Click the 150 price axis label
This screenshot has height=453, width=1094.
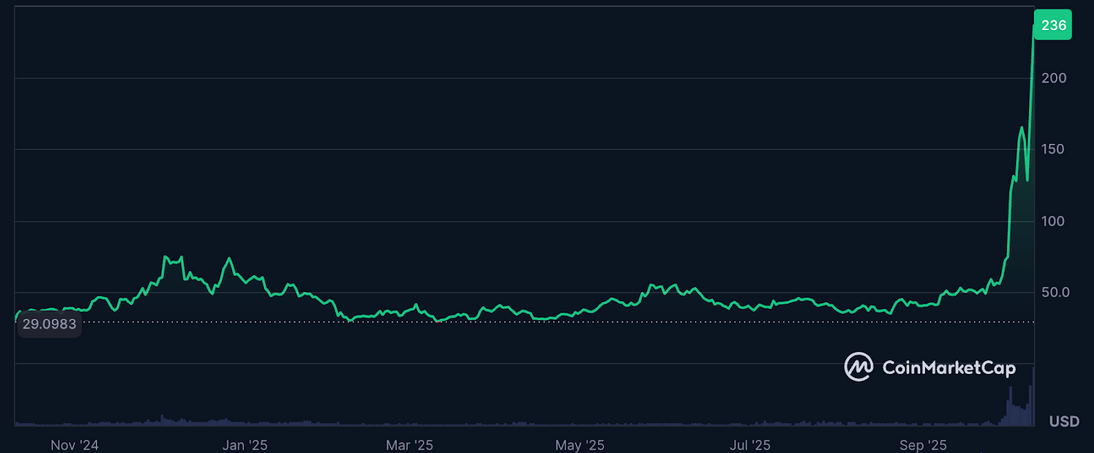[x=1054, y=150]
